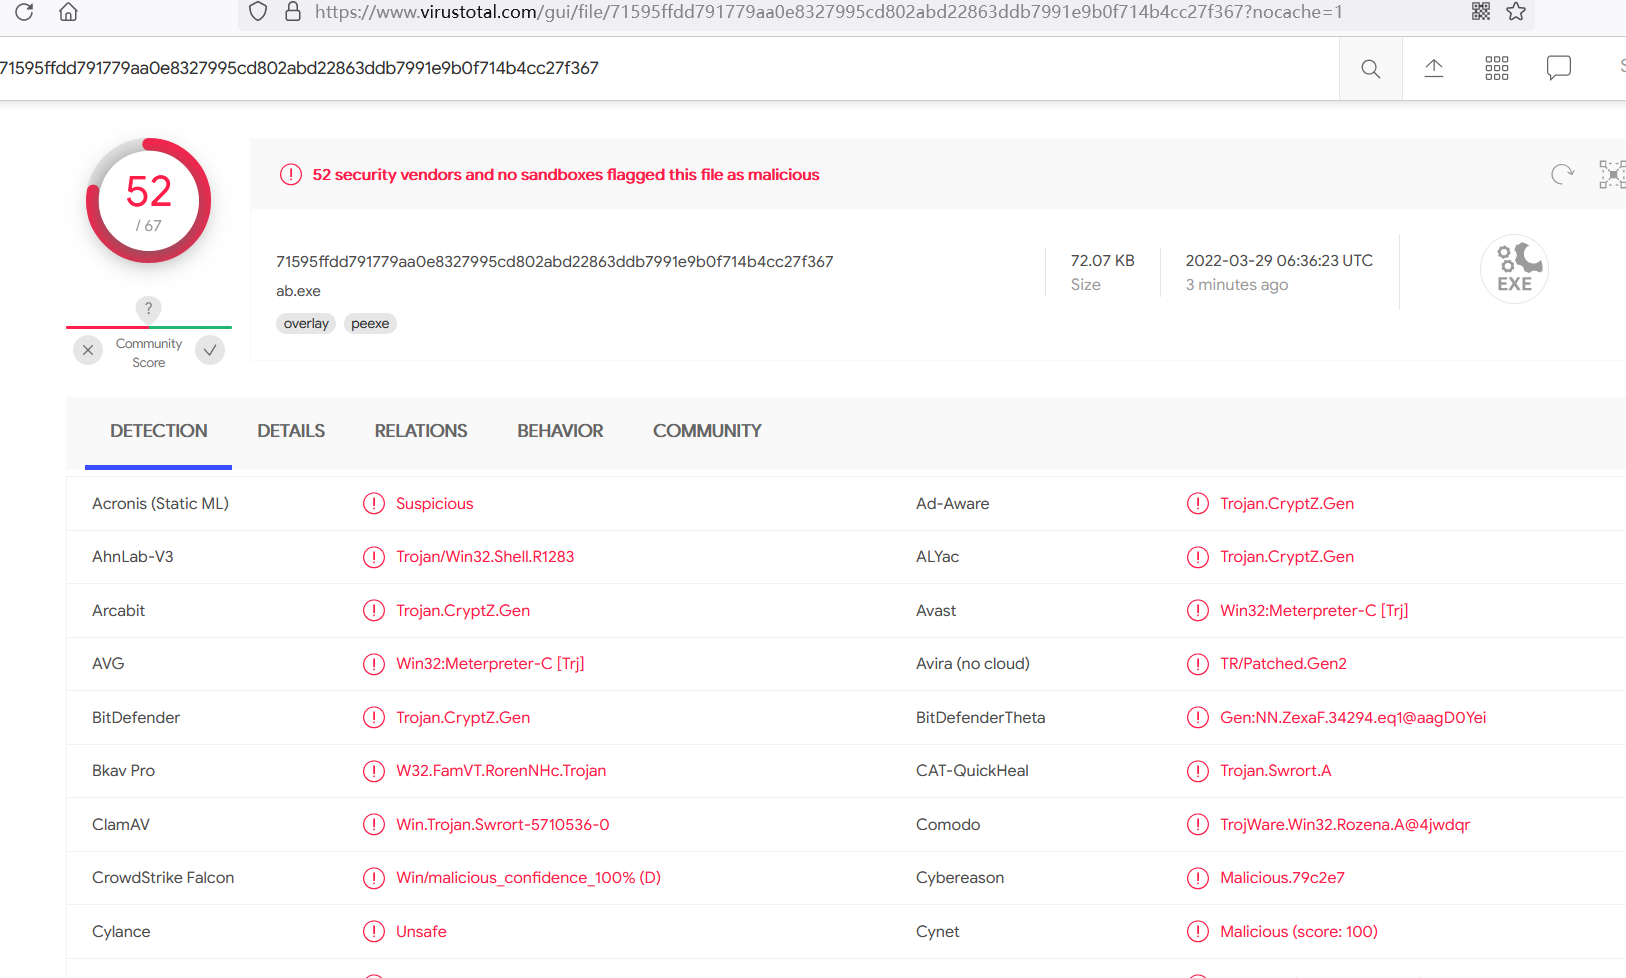This screenshot has width=1626, height=978.
Task: Open the apps grid menu icon
Action: [x=1496, y=68]
